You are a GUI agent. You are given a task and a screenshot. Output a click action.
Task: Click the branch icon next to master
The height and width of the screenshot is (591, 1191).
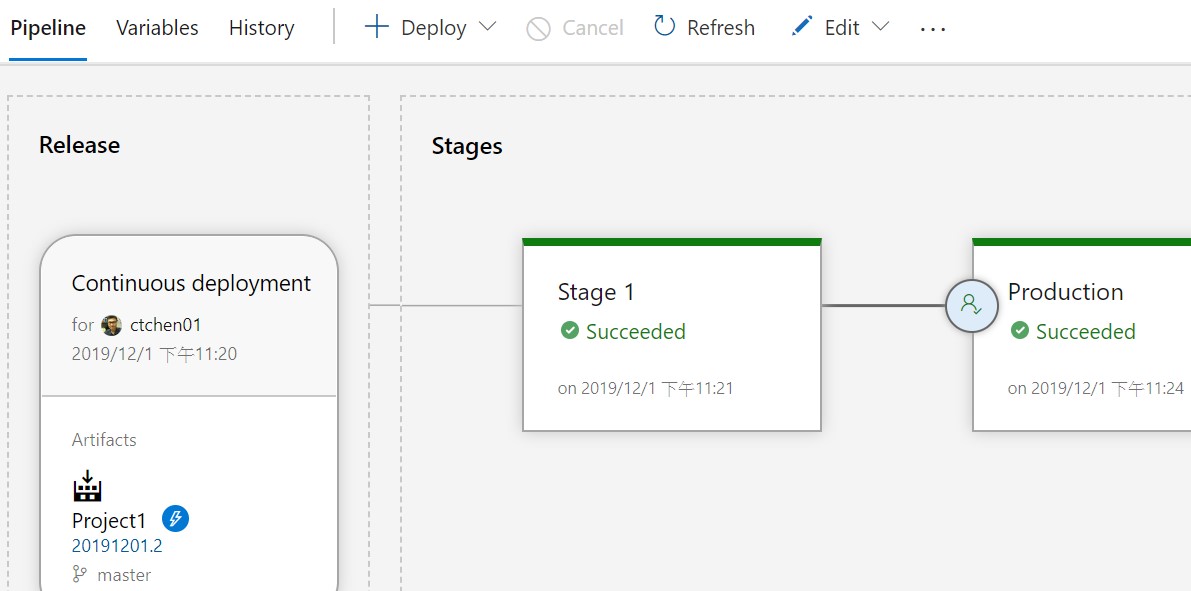tap(79, 573)
